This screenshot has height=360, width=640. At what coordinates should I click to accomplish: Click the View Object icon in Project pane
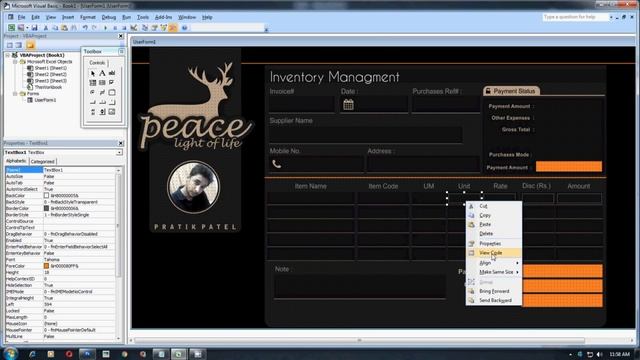19,45
